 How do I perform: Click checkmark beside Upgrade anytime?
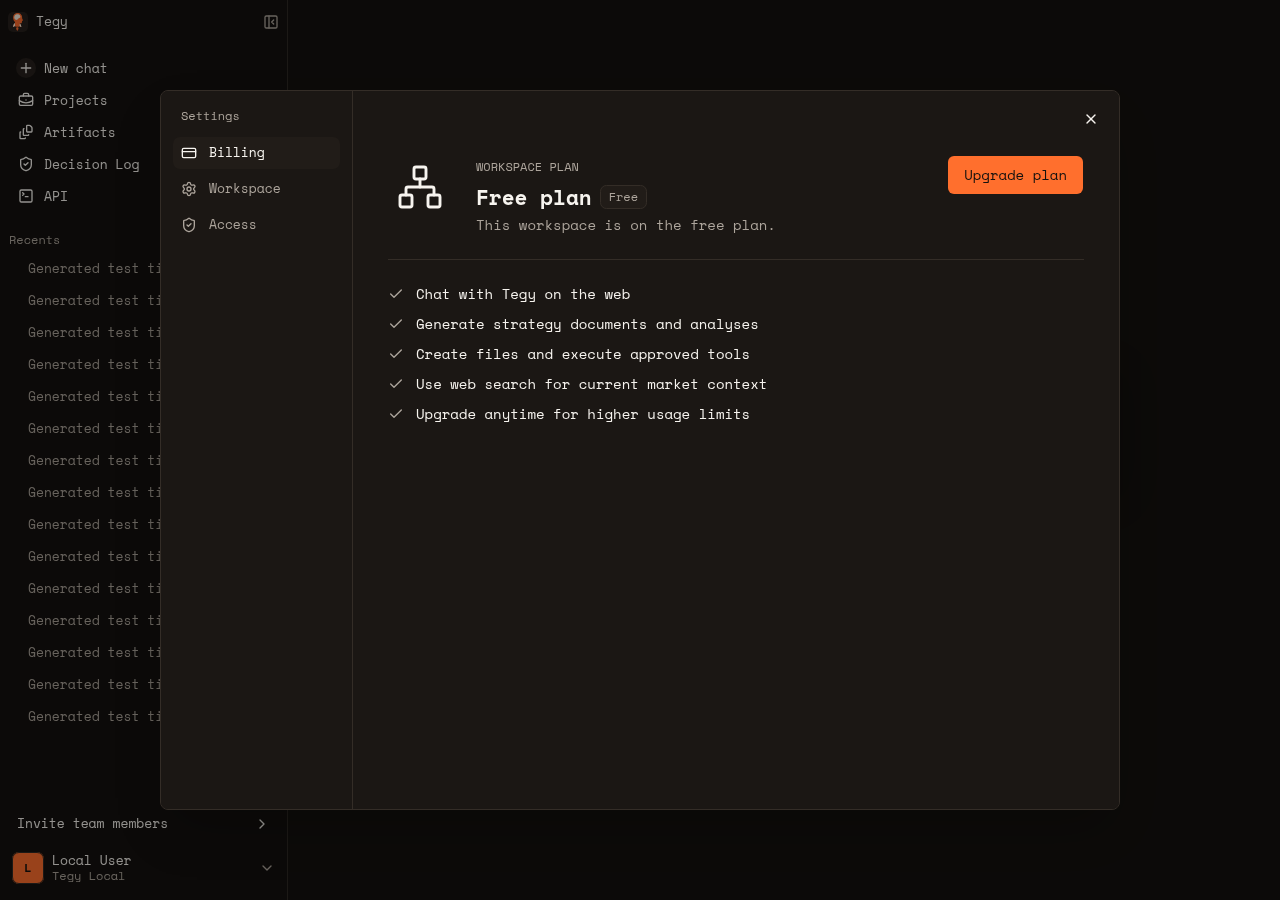point(396,414)
